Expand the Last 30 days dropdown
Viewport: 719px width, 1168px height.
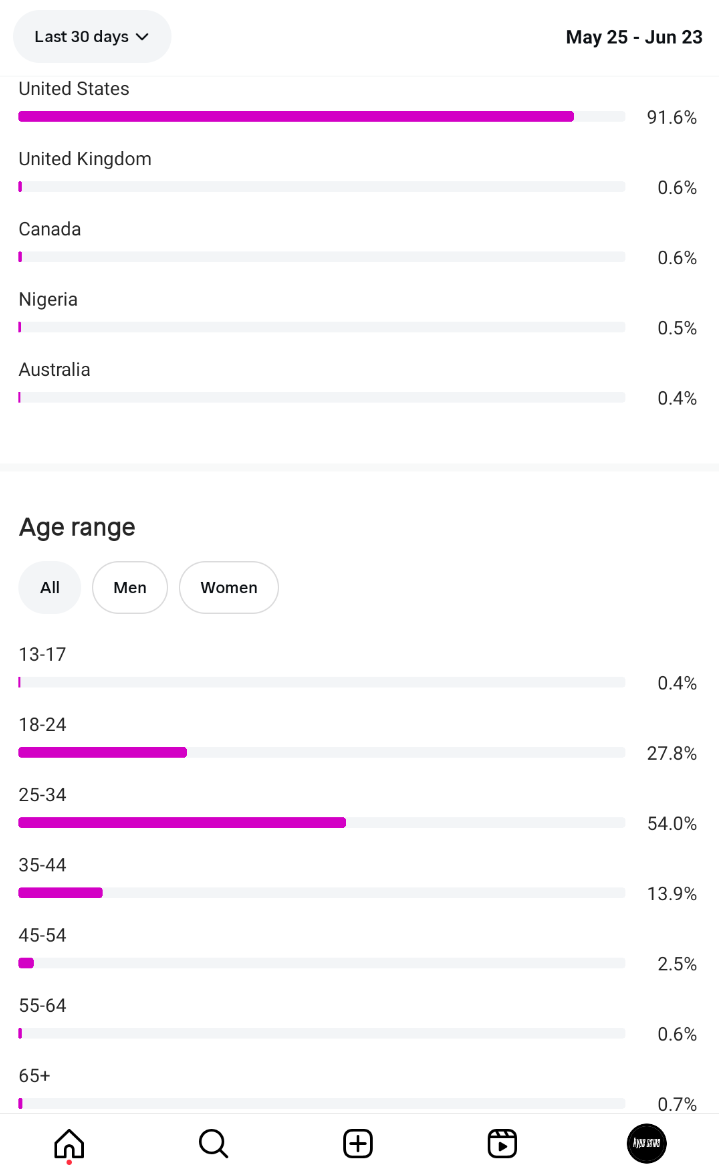pos(92,36)
